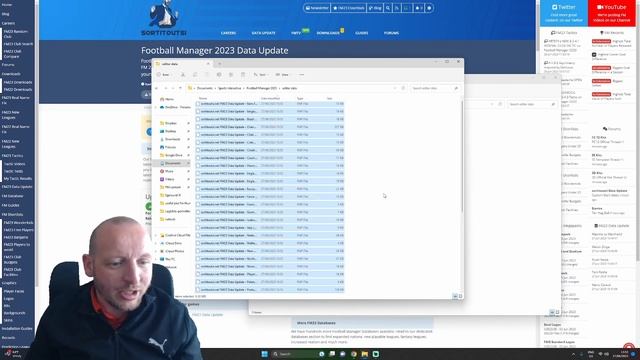Open the See more (...) menu in Explorer
Screen dimensions: 640x360
pyautogui.click(x=302, y=75)
